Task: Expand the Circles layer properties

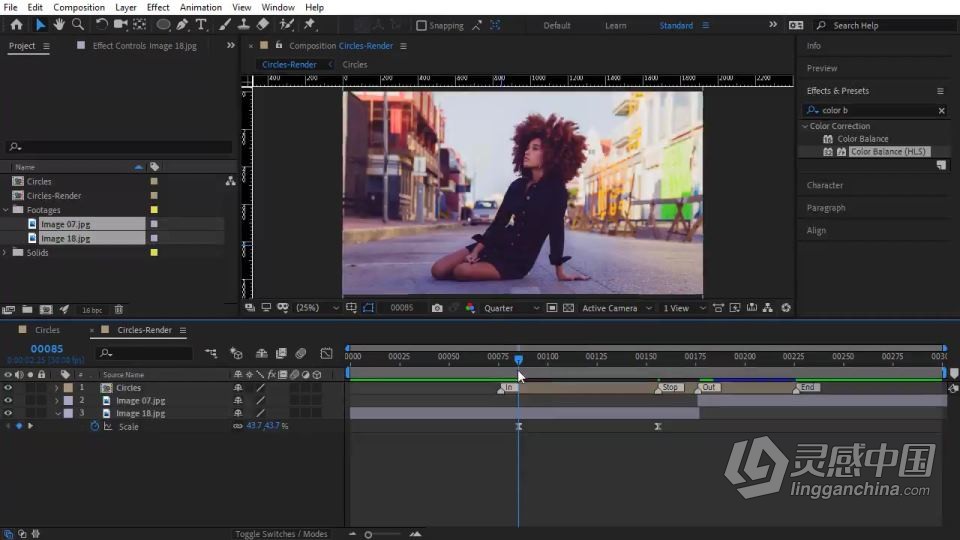Action: pos(56,388)
